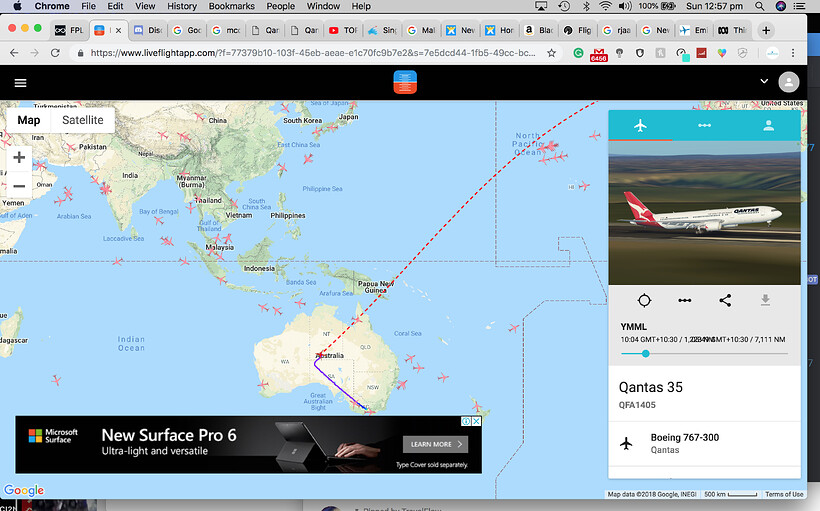Open the LiveFlight hamburger menu
This screenshot has width=820, height=511.
pyautogui.click(x=20, y=83)
